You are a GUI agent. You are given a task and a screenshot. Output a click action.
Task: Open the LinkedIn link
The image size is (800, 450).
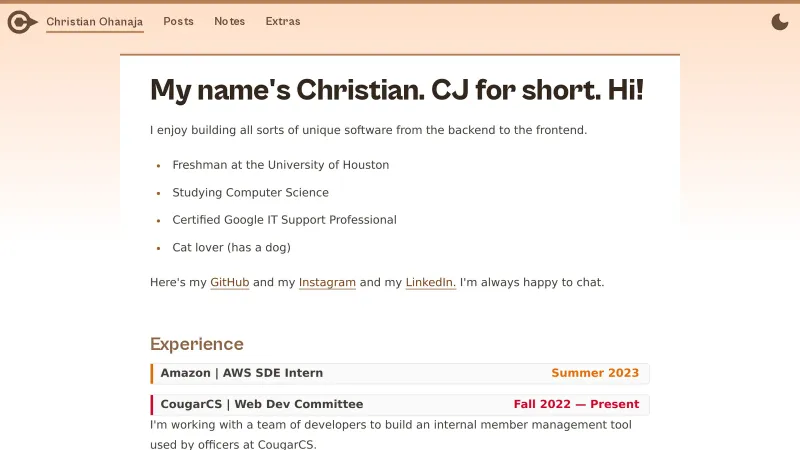430,283
